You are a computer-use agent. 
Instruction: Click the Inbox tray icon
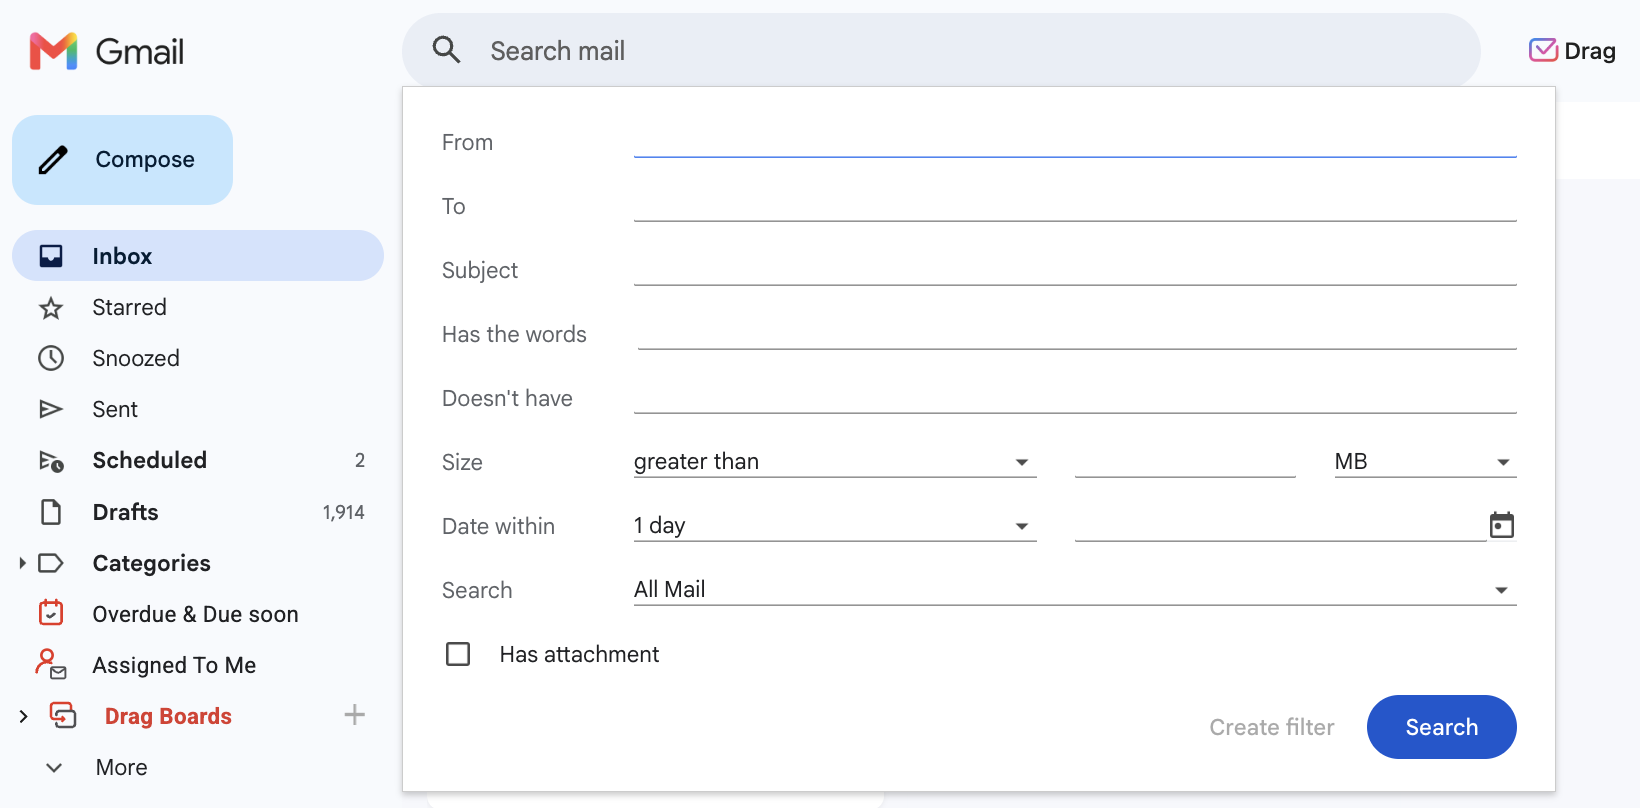[51, 256]
